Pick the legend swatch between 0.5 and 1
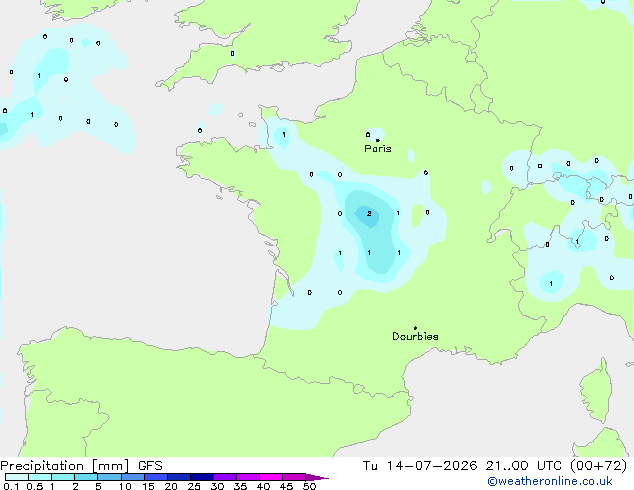Screen dimensions: 634x490 point(40,477)
